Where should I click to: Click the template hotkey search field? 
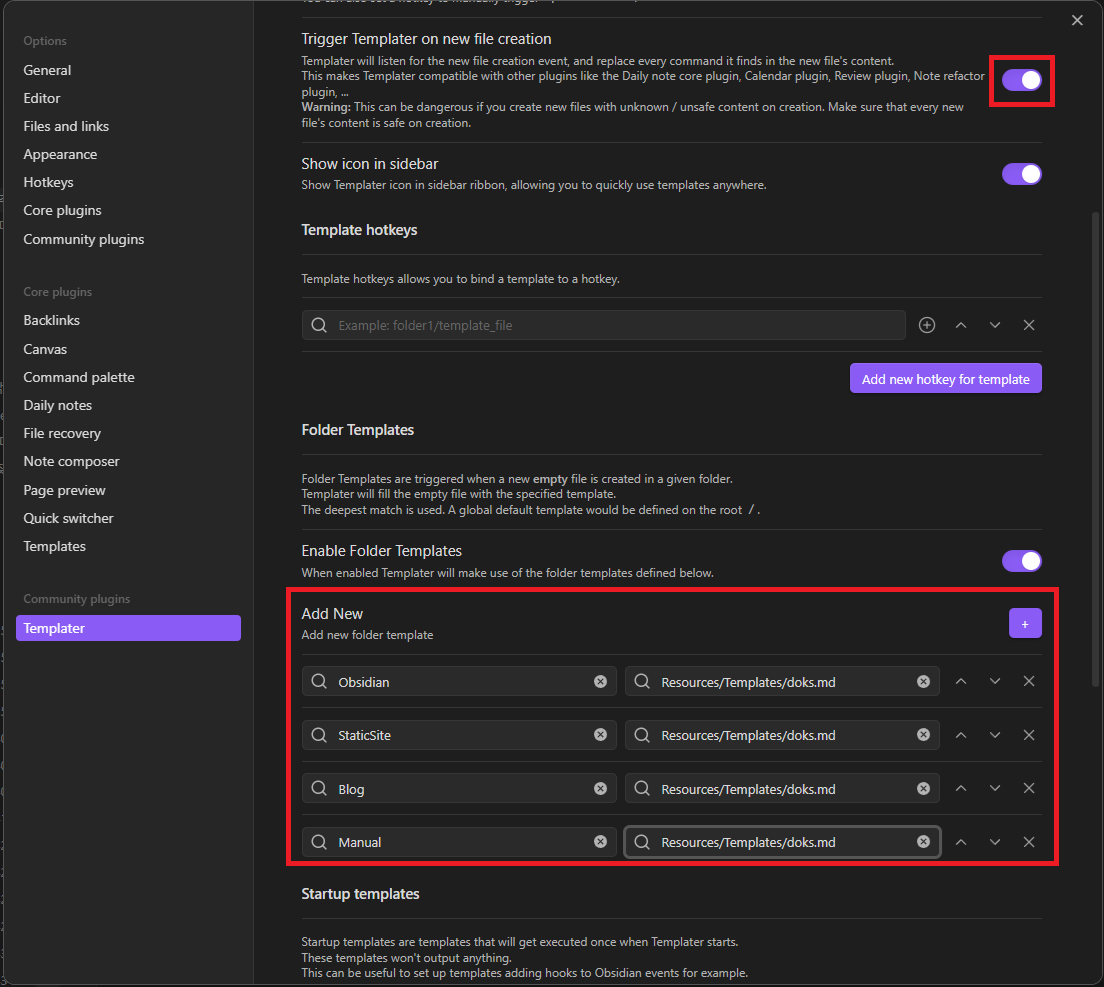(603, 325)
